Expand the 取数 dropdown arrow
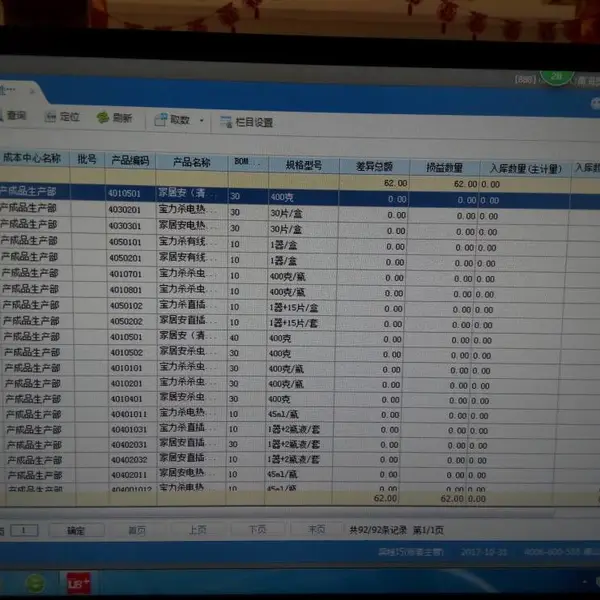The height and width of the screenshot is (600, 600). point(202,121)
